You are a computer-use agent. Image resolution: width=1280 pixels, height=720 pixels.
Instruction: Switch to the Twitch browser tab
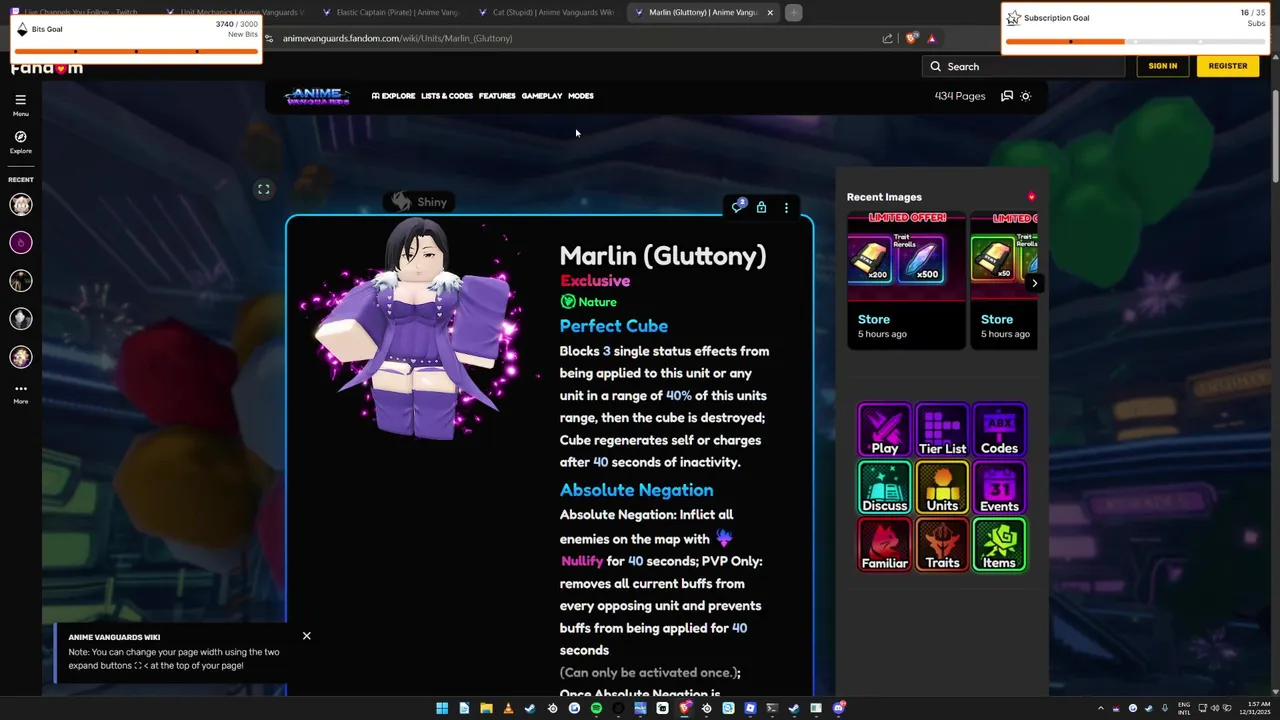click(78, 12)
